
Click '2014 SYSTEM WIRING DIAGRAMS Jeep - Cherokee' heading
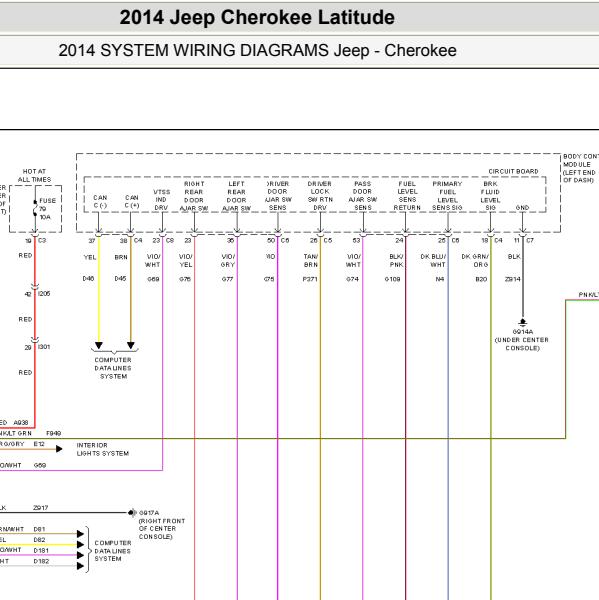click(257, 51)
